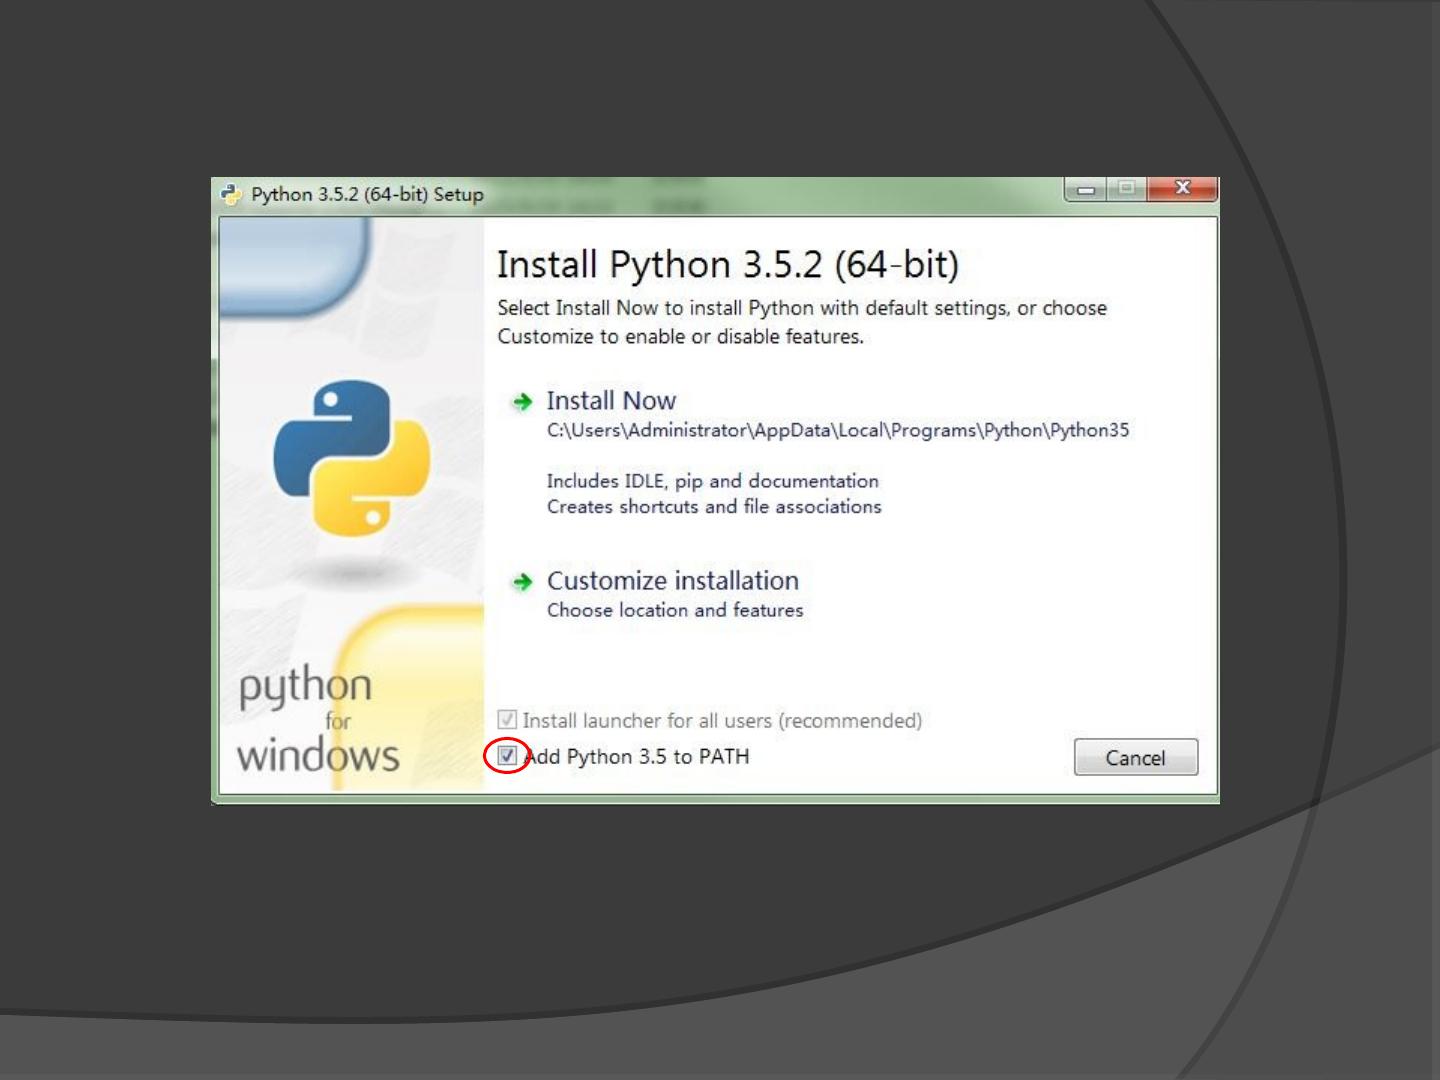Click the large Python logo in the sidebar
The height and width of the screenshot is (1080, 1440).
coord(352,457)
